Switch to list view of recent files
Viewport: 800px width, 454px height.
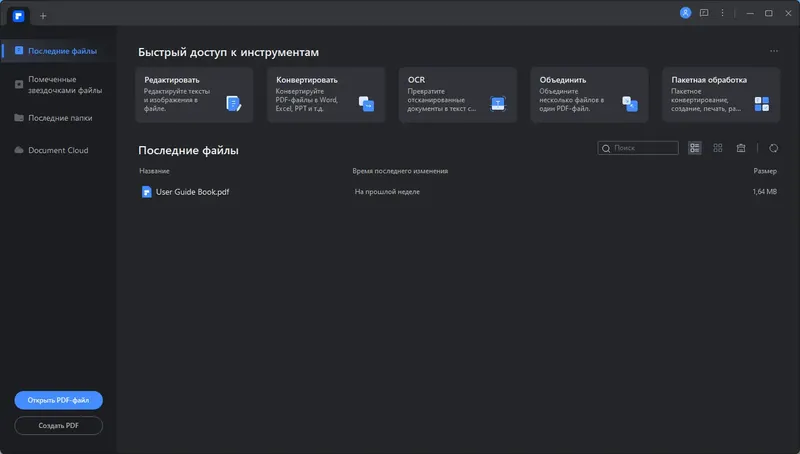coord(695,148)
